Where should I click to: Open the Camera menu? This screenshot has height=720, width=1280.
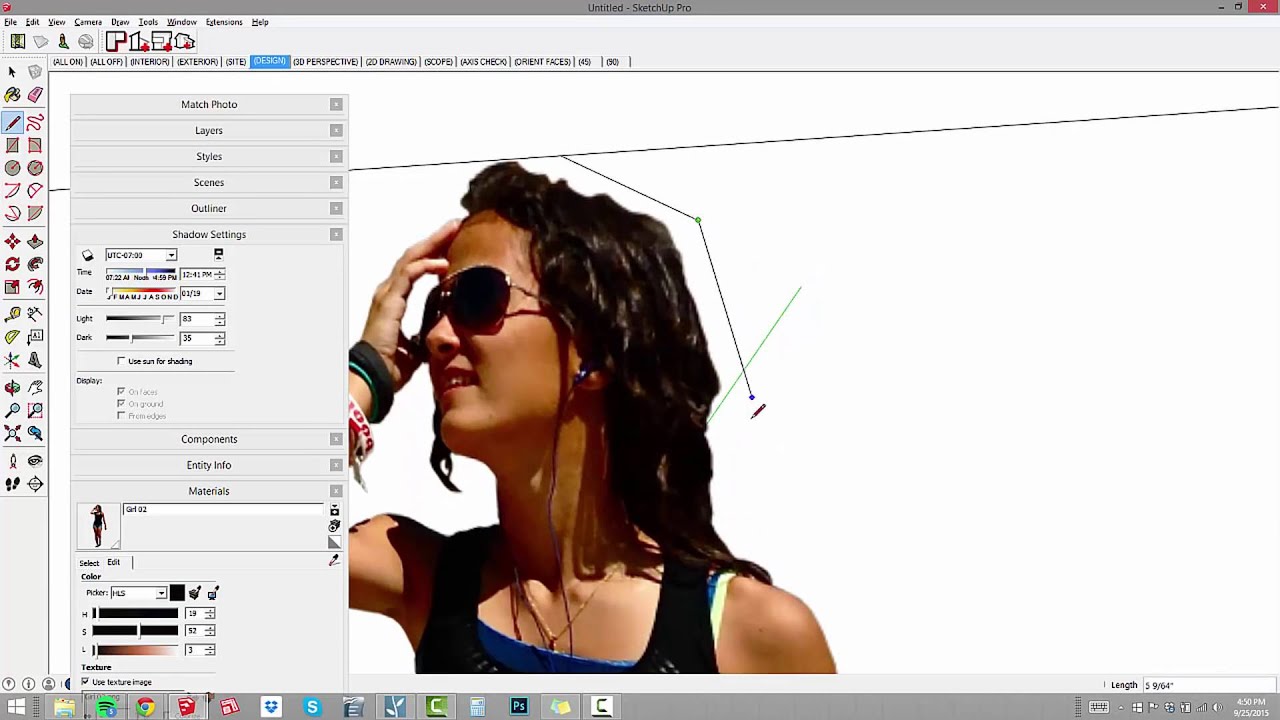88,22
